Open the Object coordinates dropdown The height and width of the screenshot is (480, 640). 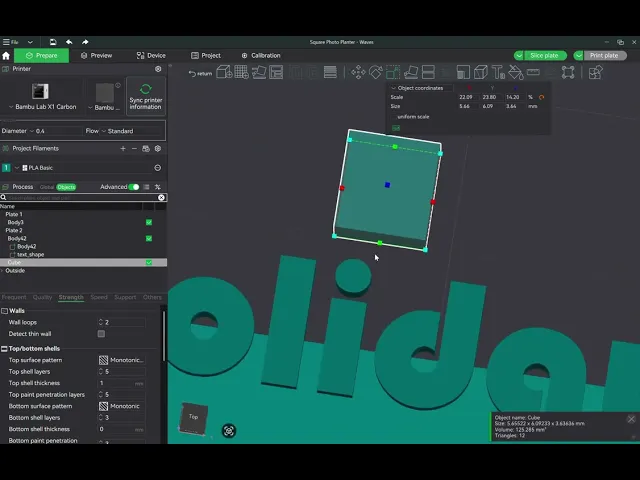click(420, 88)
